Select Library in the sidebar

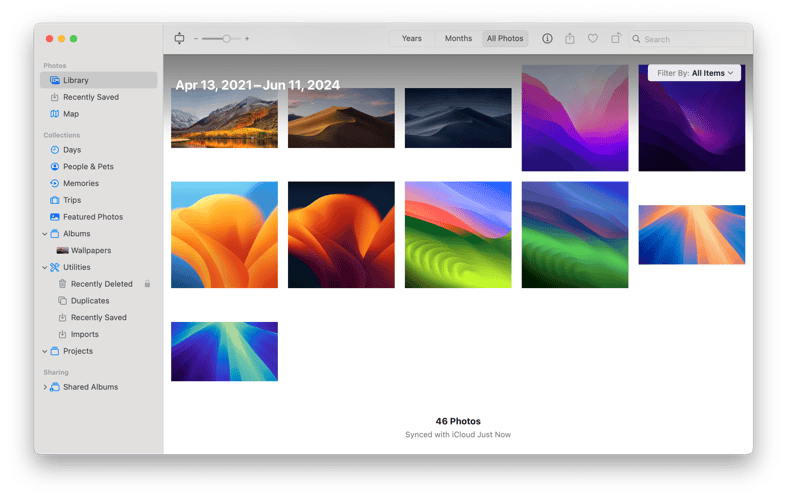(98, 80)
